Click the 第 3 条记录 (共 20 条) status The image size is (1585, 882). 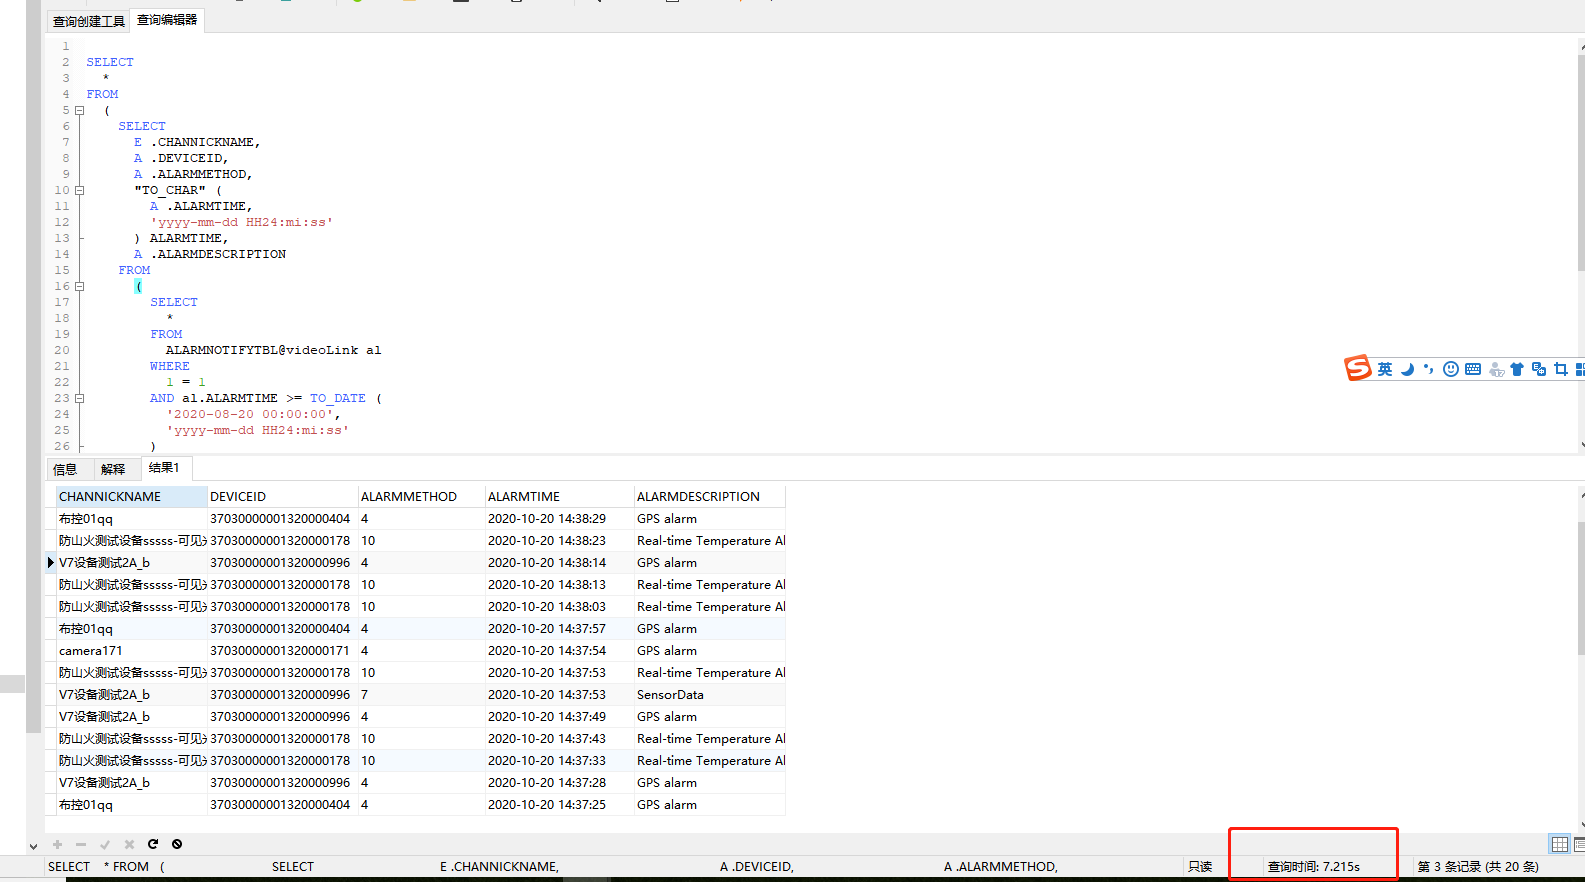pyautogui.click(x=1478, y=867)
